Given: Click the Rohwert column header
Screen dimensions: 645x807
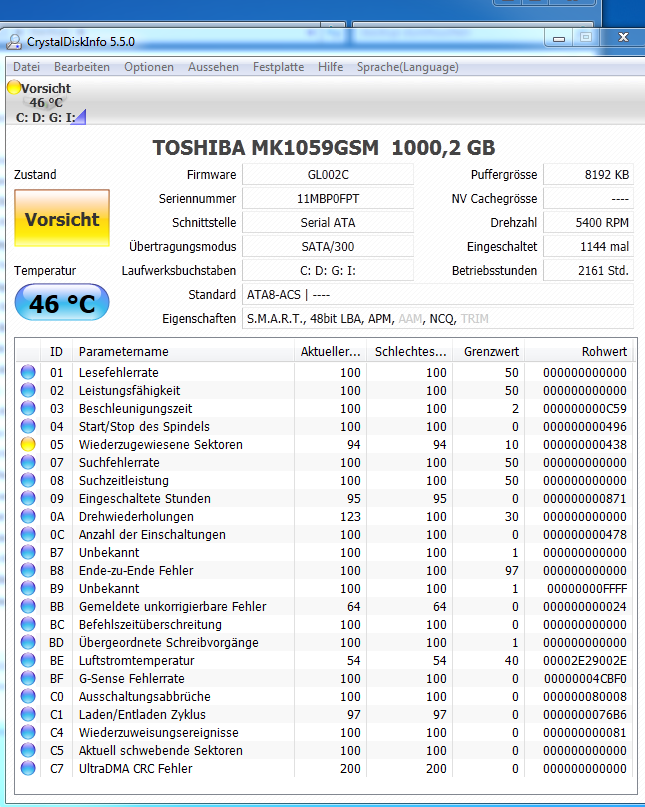Looking at the screenshot, I should pos(579,352).
